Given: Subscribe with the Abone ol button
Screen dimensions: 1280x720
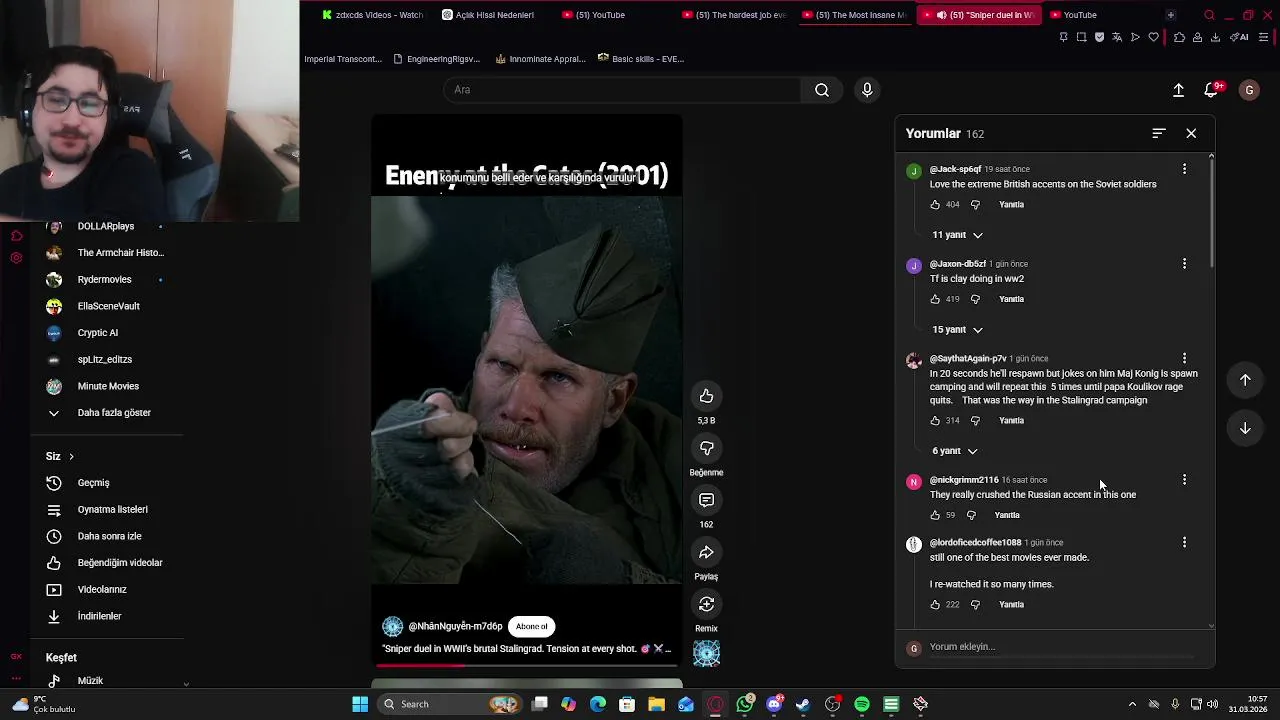Looking at the screenshot, I should coord(532,626).
